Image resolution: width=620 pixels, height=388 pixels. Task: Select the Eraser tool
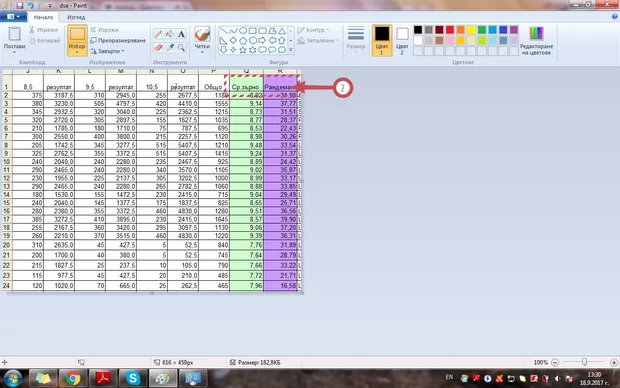click(x=158, y=48)
